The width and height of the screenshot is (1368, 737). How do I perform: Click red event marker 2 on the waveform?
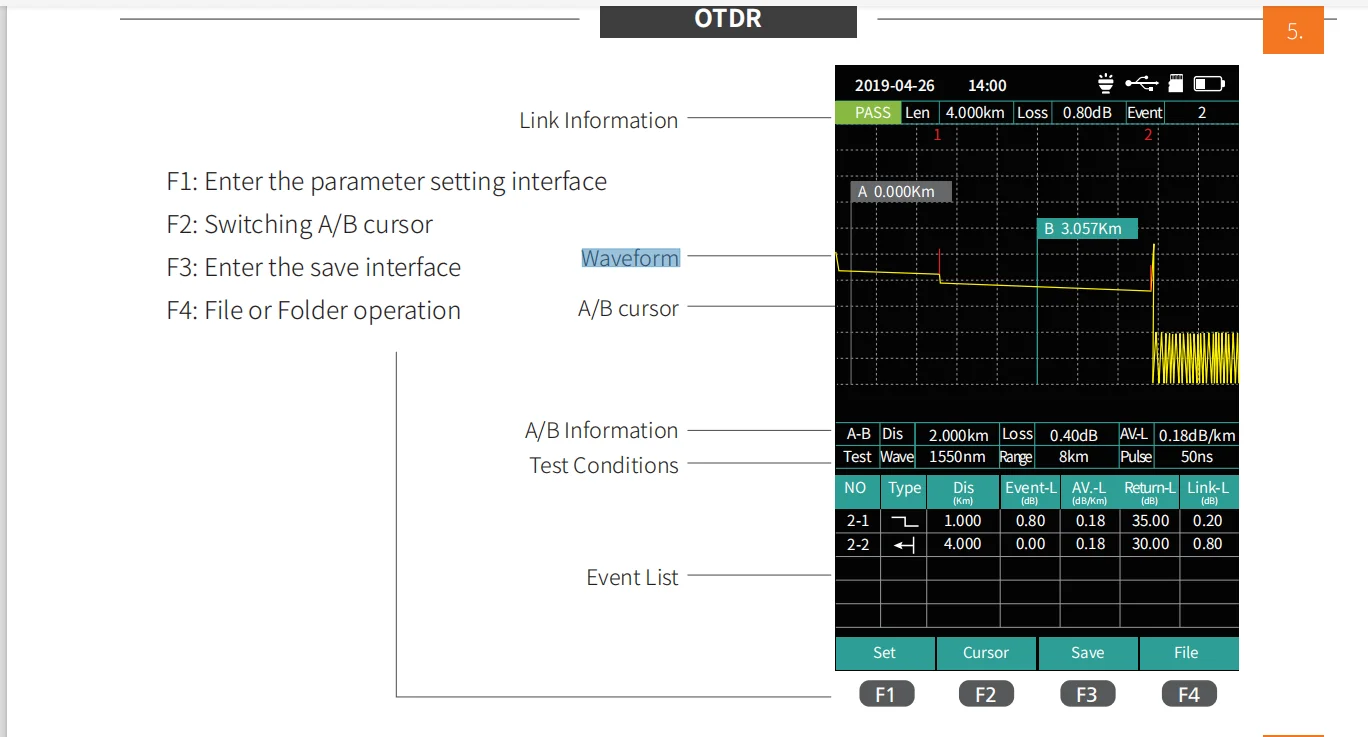[x=1148, y=135]
